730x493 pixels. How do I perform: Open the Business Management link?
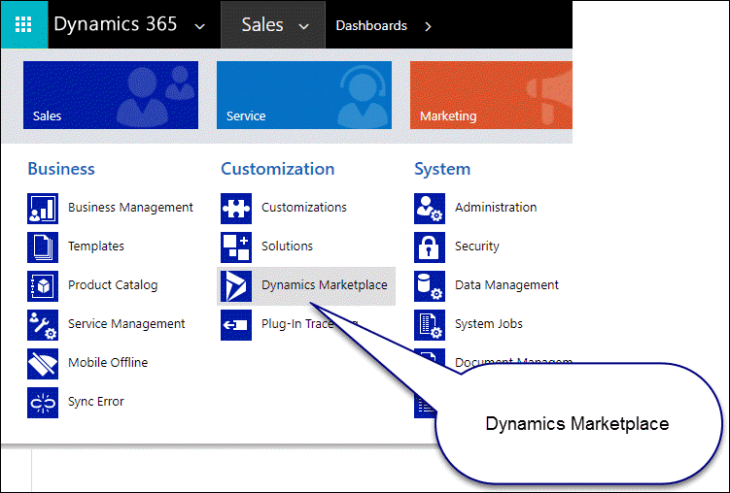130,207
